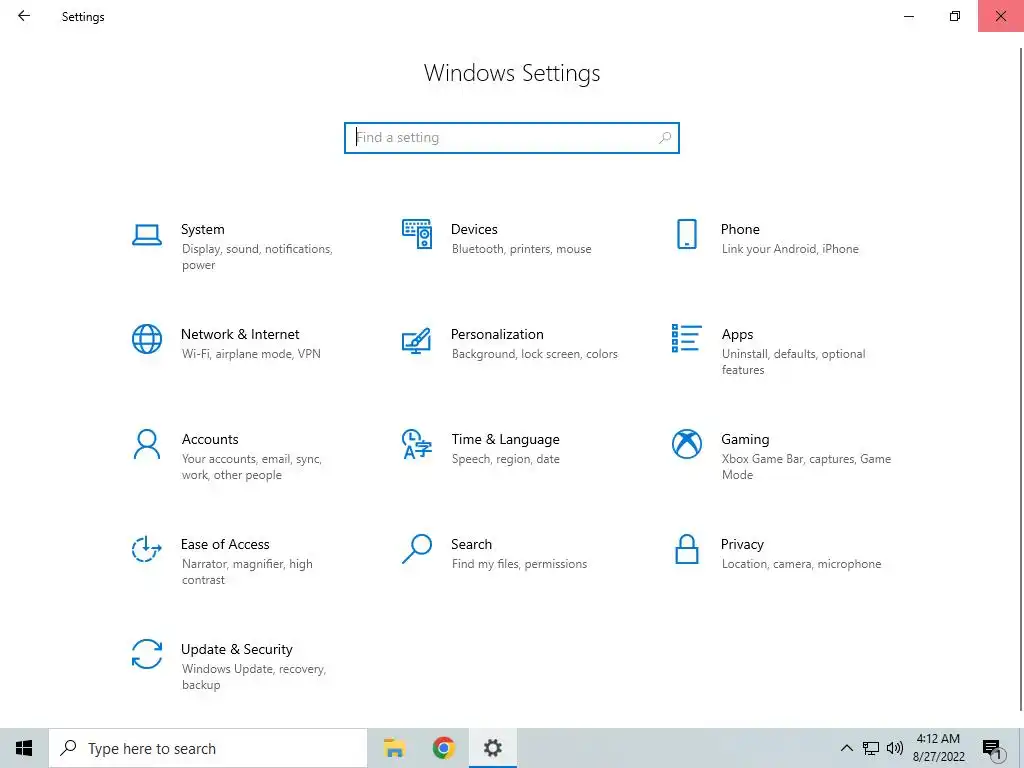Click the Devices keyboard and speaker icon
1024x768 pixels.
point(417,234)
